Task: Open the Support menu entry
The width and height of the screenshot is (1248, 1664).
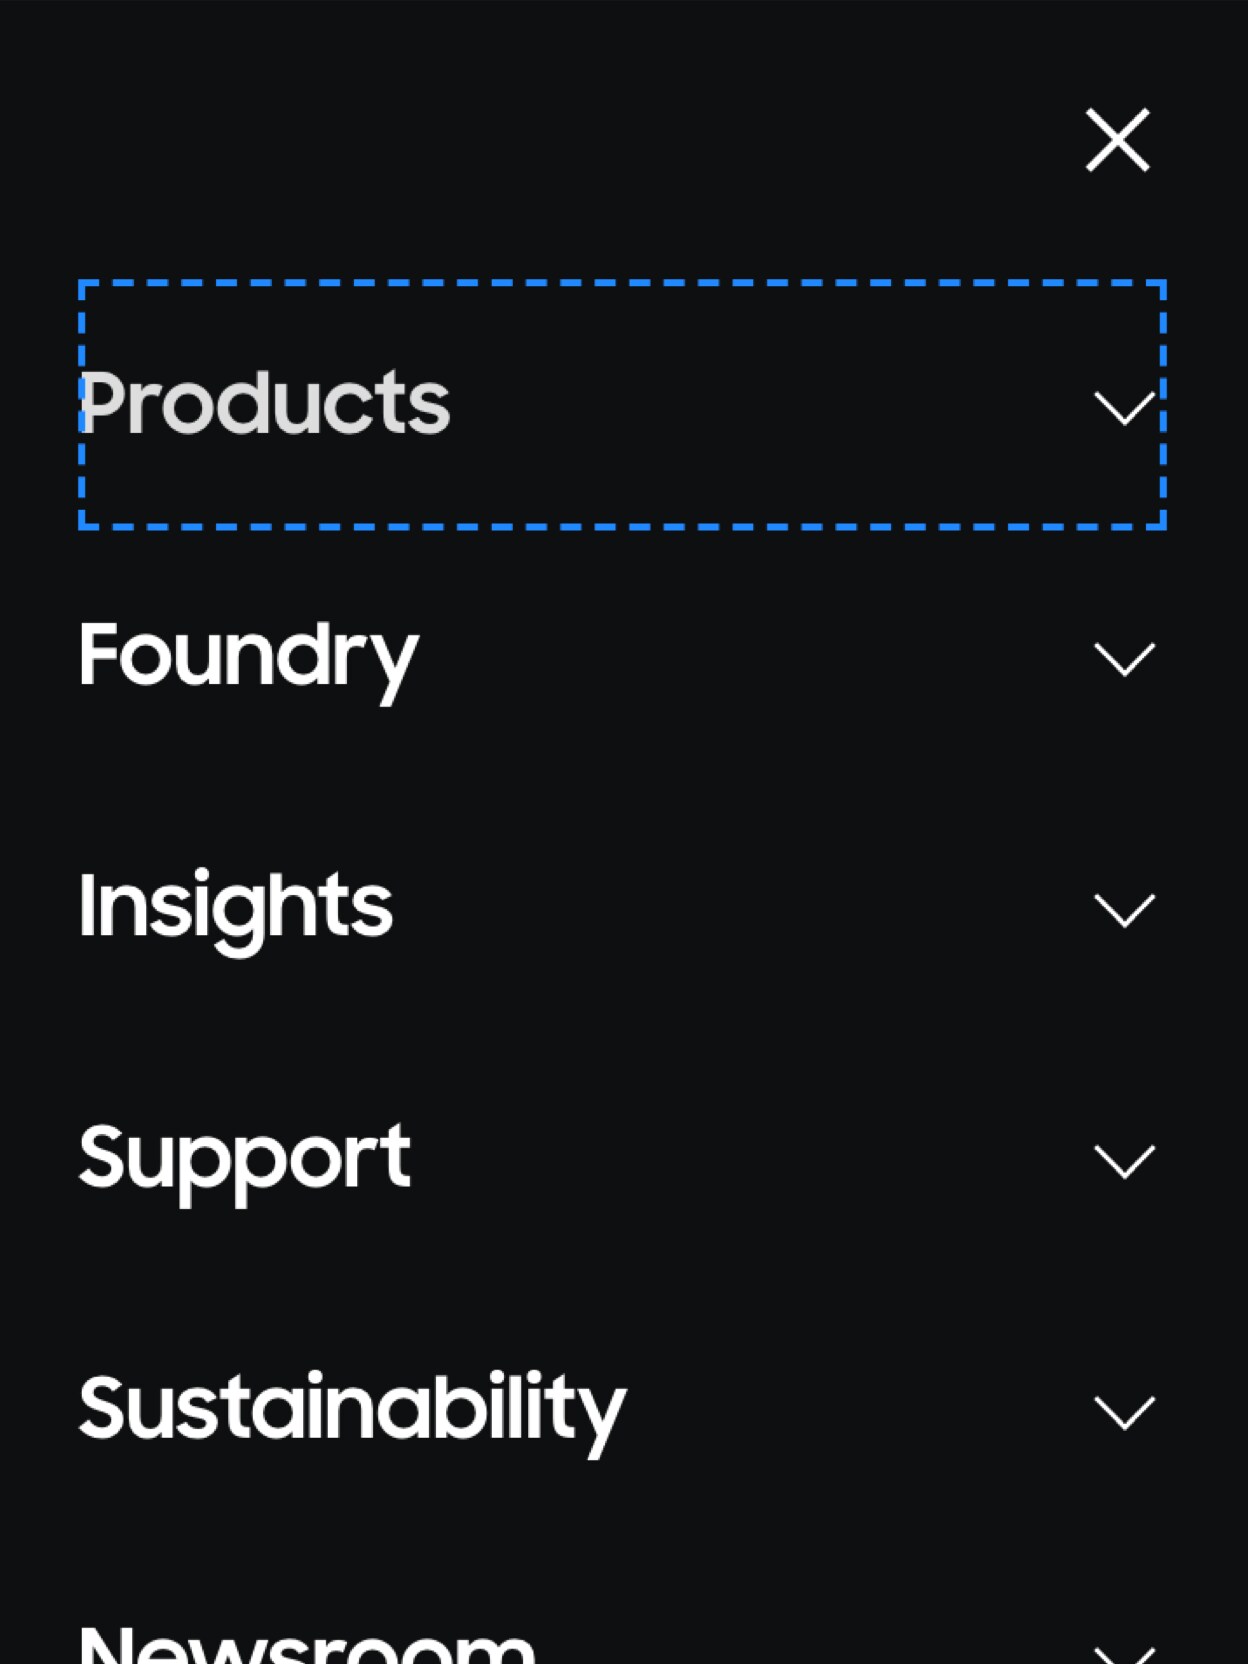Action: (x=245, y=1160)
